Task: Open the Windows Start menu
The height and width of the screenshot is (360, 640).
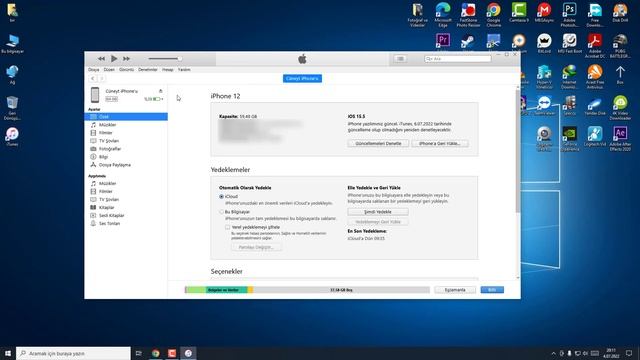Action: 8,353
